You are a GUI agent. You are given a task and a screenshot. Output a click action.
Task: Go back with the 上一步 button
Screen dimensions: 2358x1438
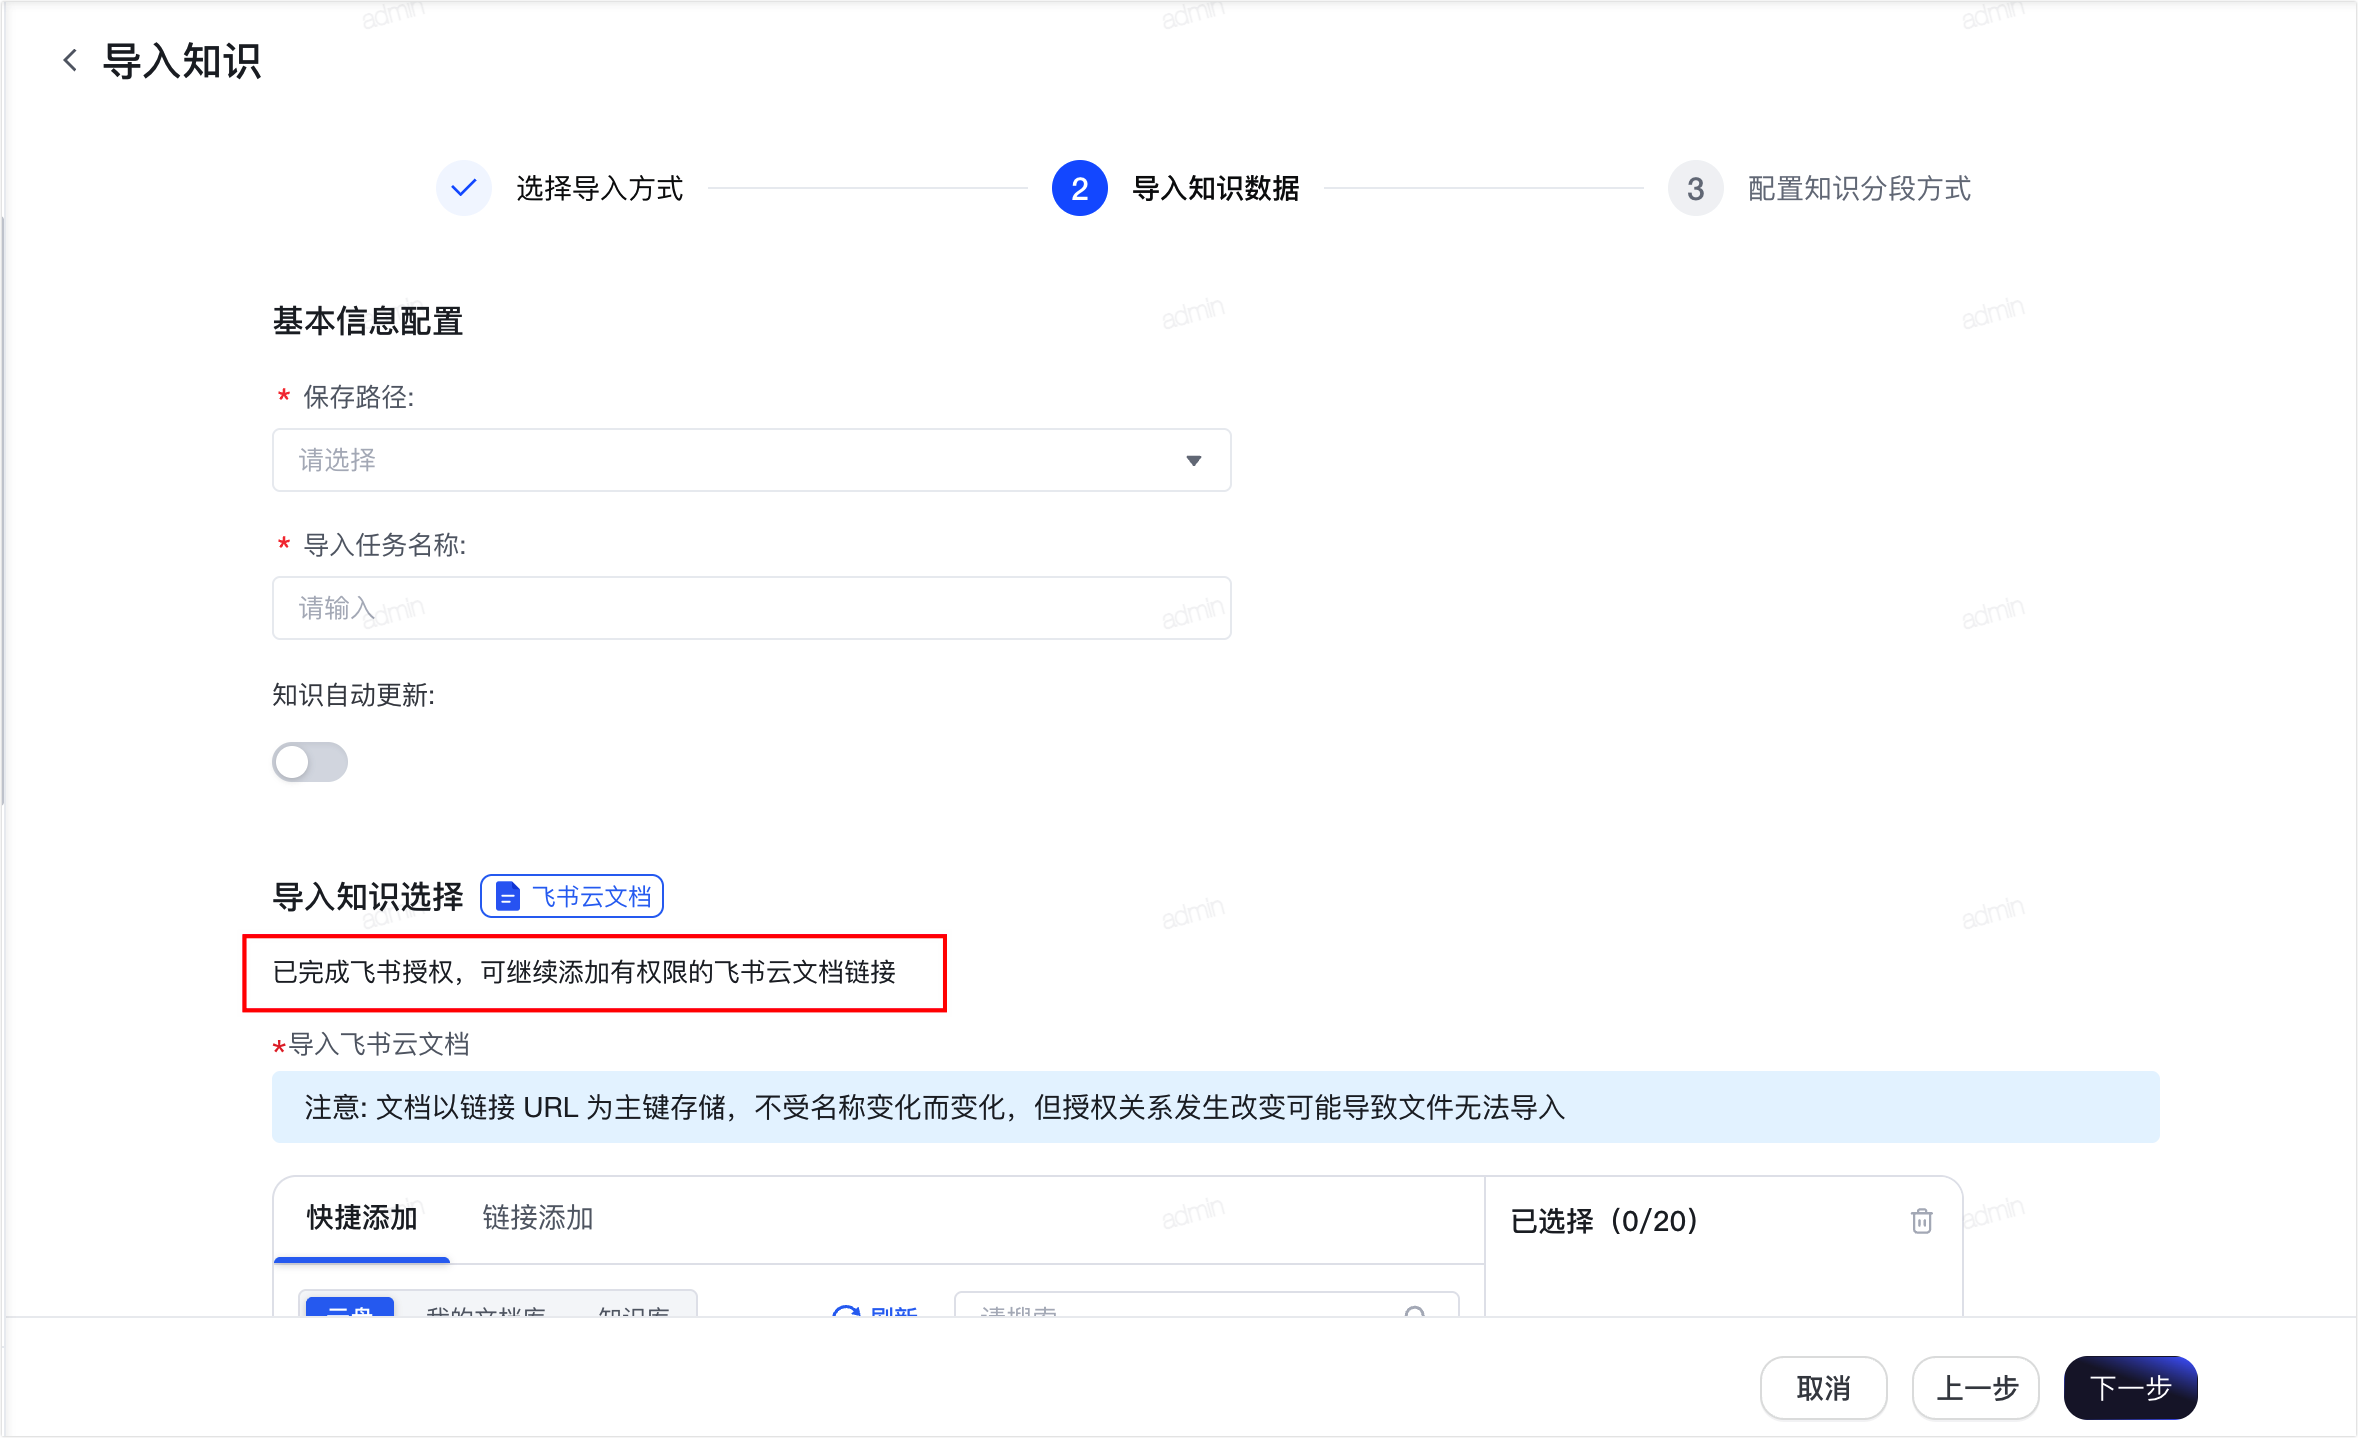click(x=1975, y=1388)
